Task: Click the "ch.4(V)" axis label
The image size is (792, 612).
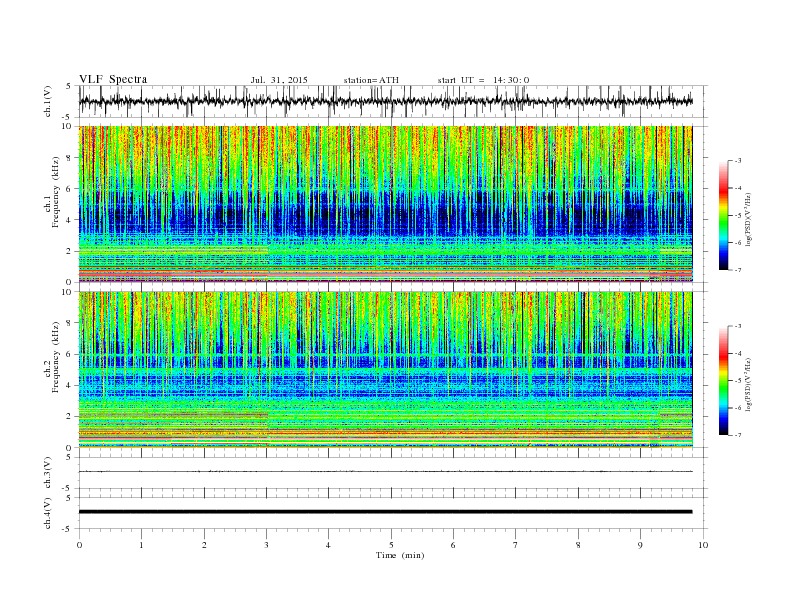Action: click(x=48, y=513)
